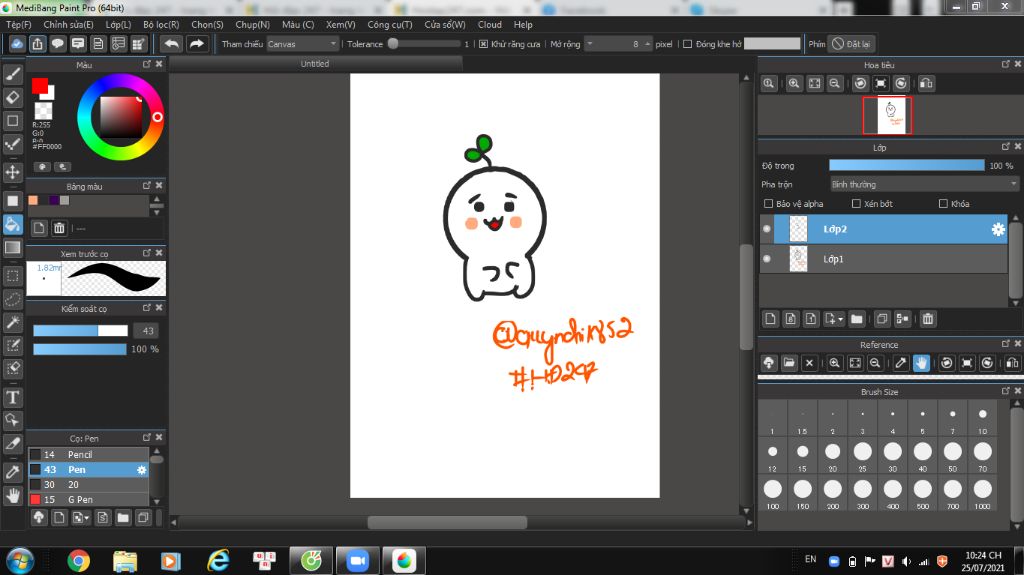Select the G Pen brush
This screenshot has width=1024, height=575.
point(88,500)
